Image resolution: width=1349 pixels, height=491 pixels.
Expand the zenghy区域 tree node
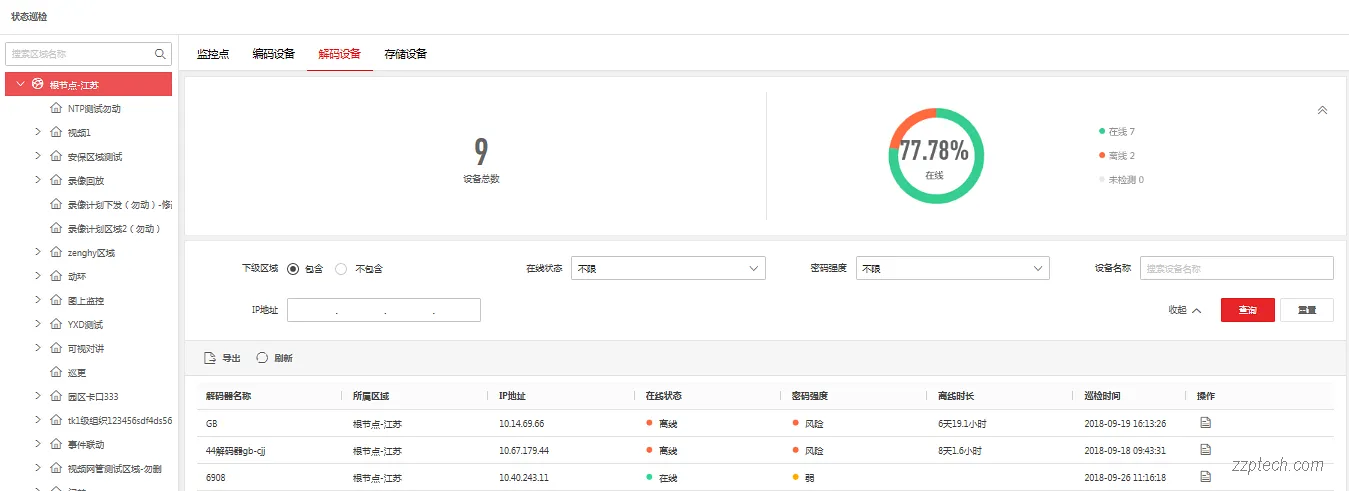click(38, 252)
